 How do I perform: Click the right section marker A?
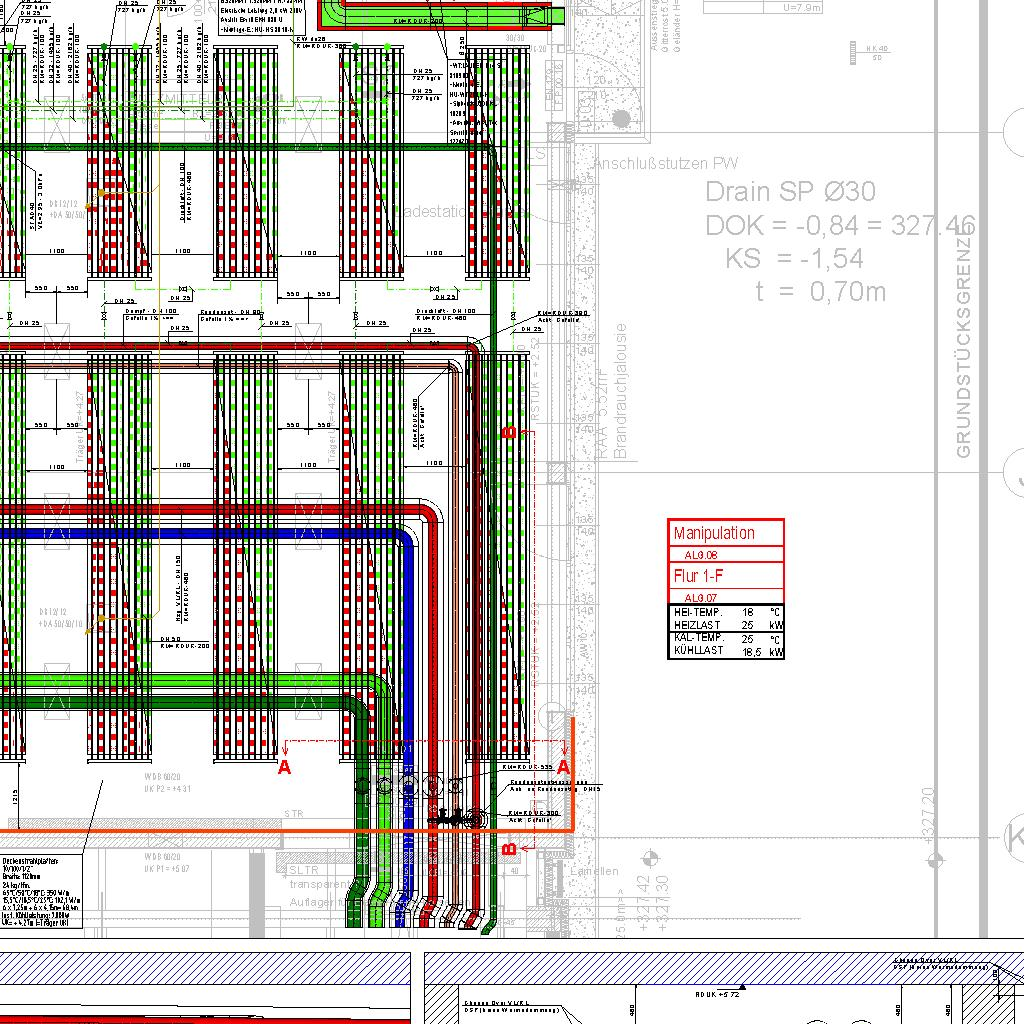(563, 766)
